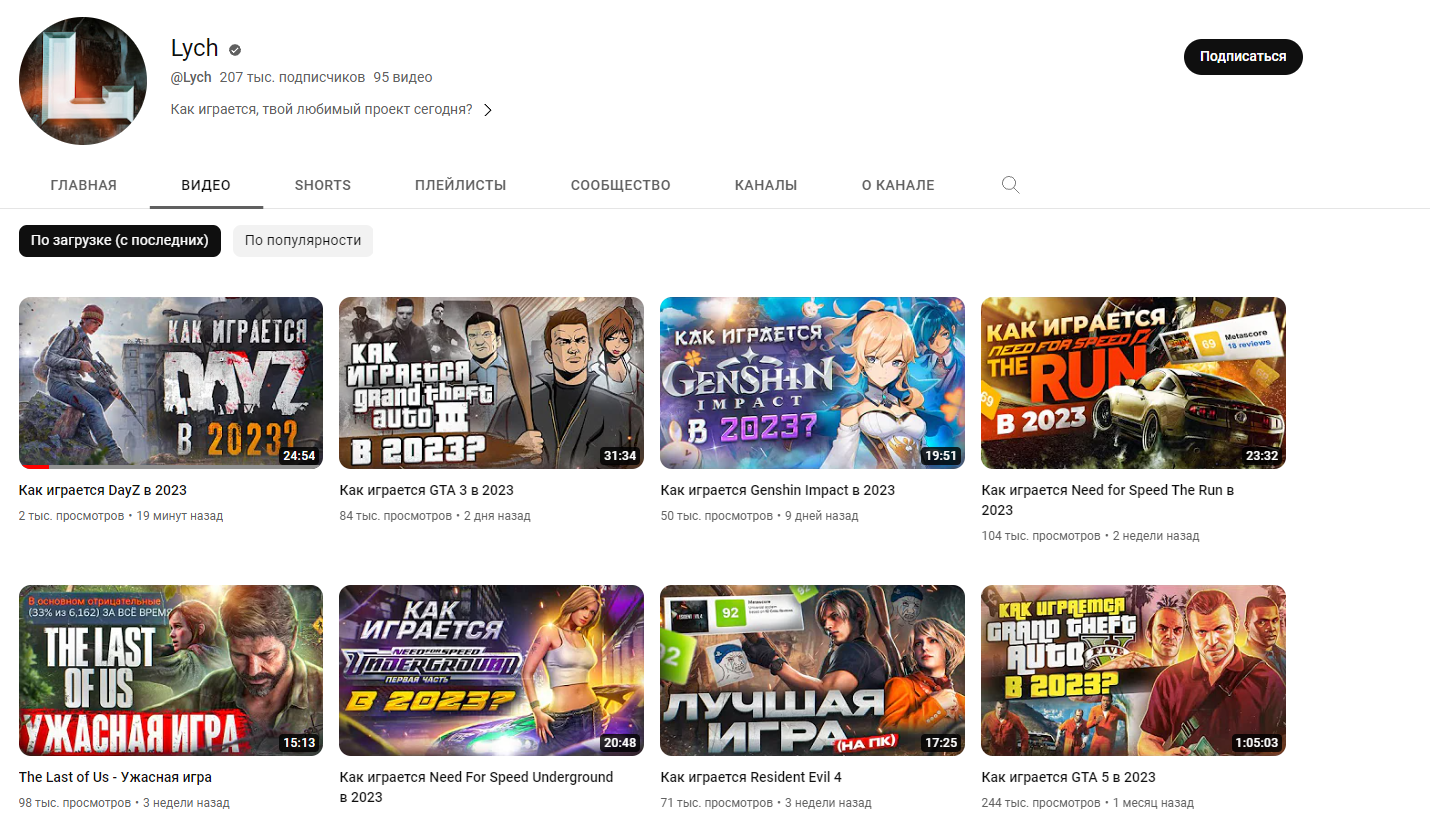Click the channel description 'Как играется, твой любимый проект сегодня?'
Screen dimensions: 1430x817
322,110
